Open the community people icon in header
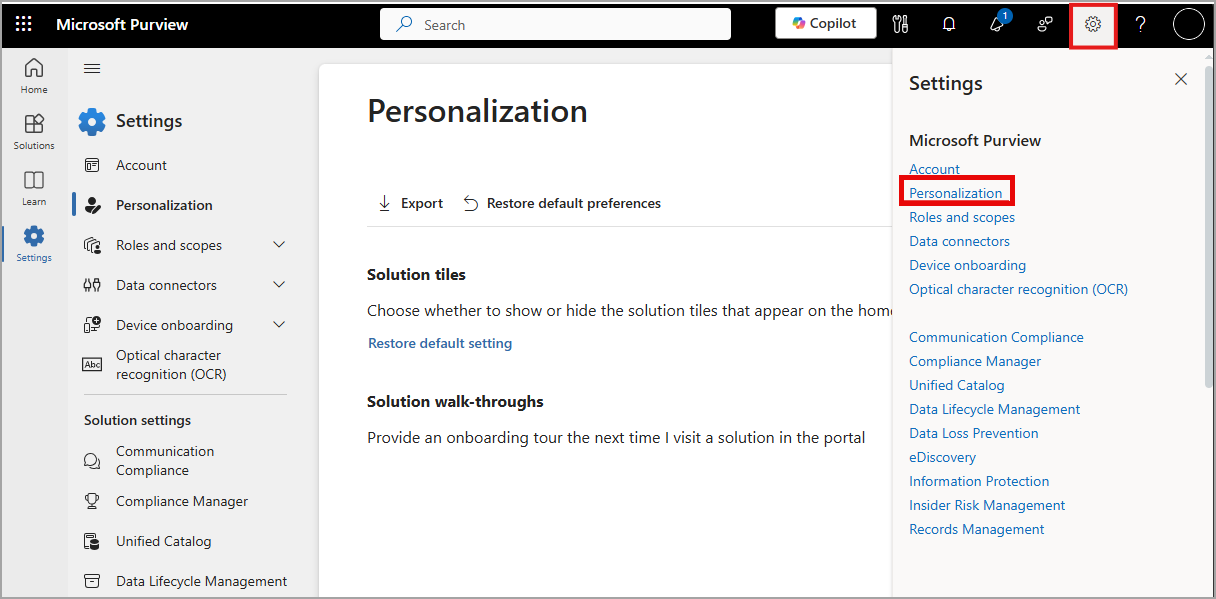 pyautogui.click(x=1045, y=24)
